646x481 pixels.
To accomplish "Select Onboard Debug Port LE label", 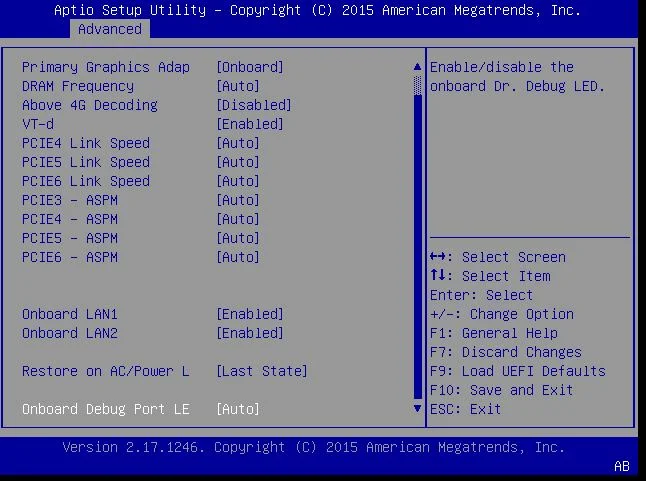I will pos(106,409).
